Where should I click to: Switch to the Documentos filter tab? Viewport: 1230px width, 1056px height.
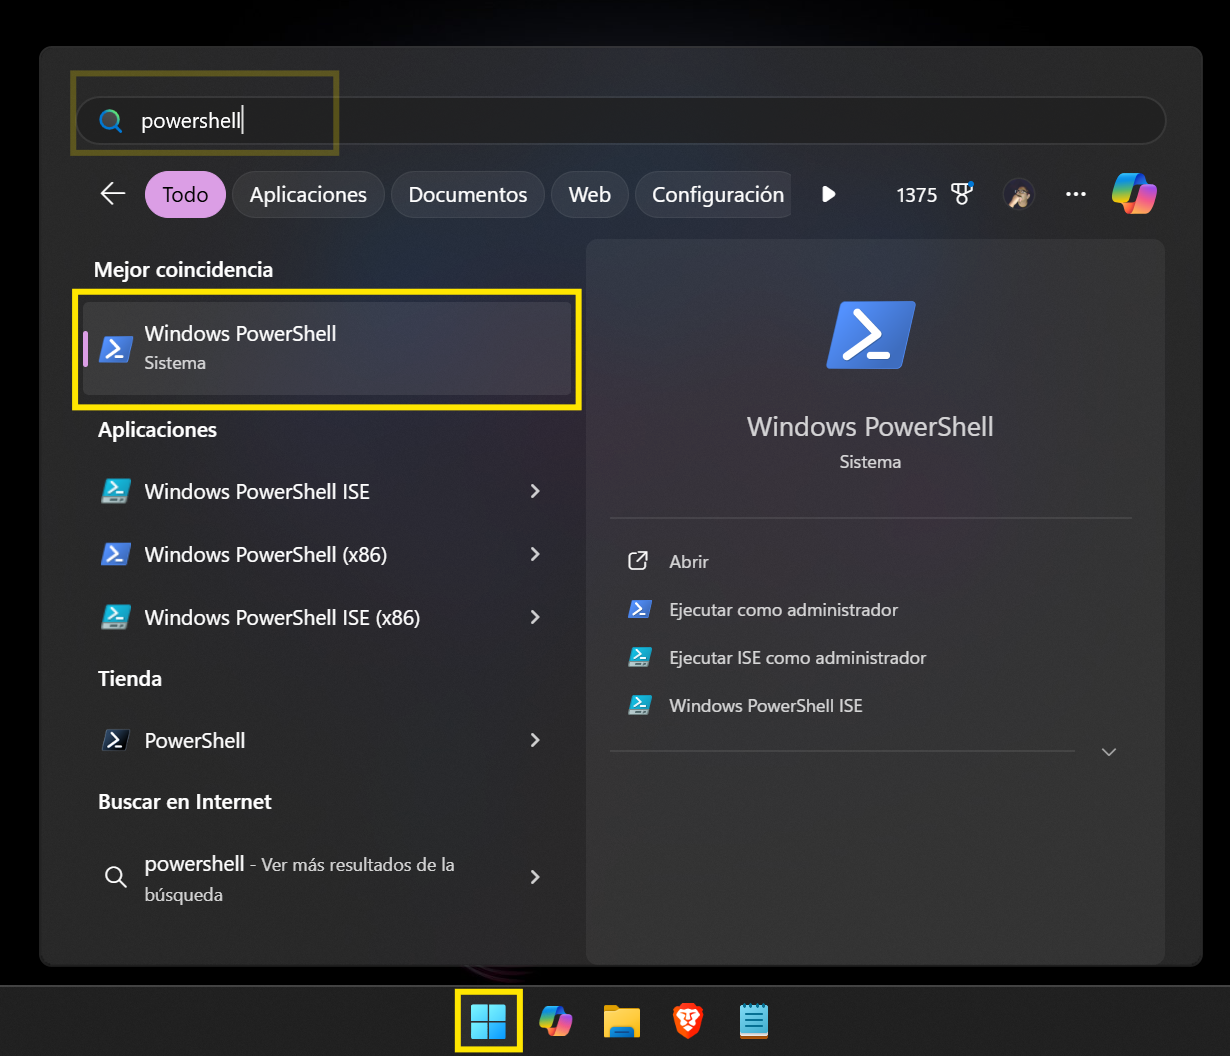(x=467, y=194)
